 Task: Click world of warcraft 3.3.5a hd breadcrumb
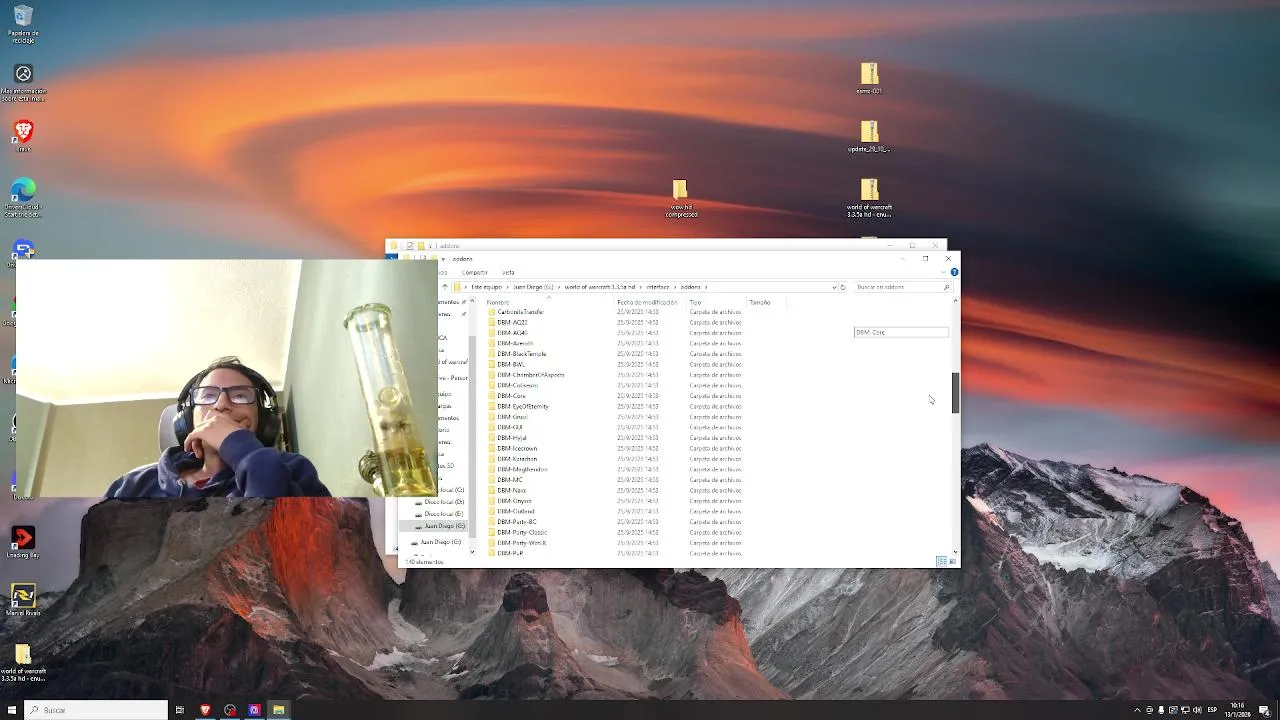(x=600, y=287)
